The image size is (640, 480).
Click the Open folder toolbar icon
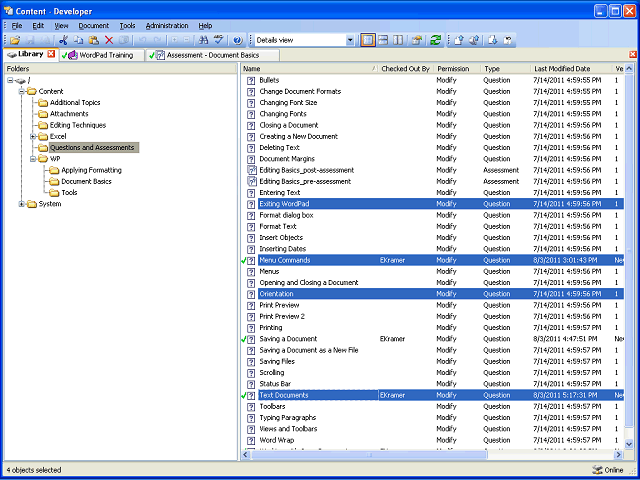[16, 40]
